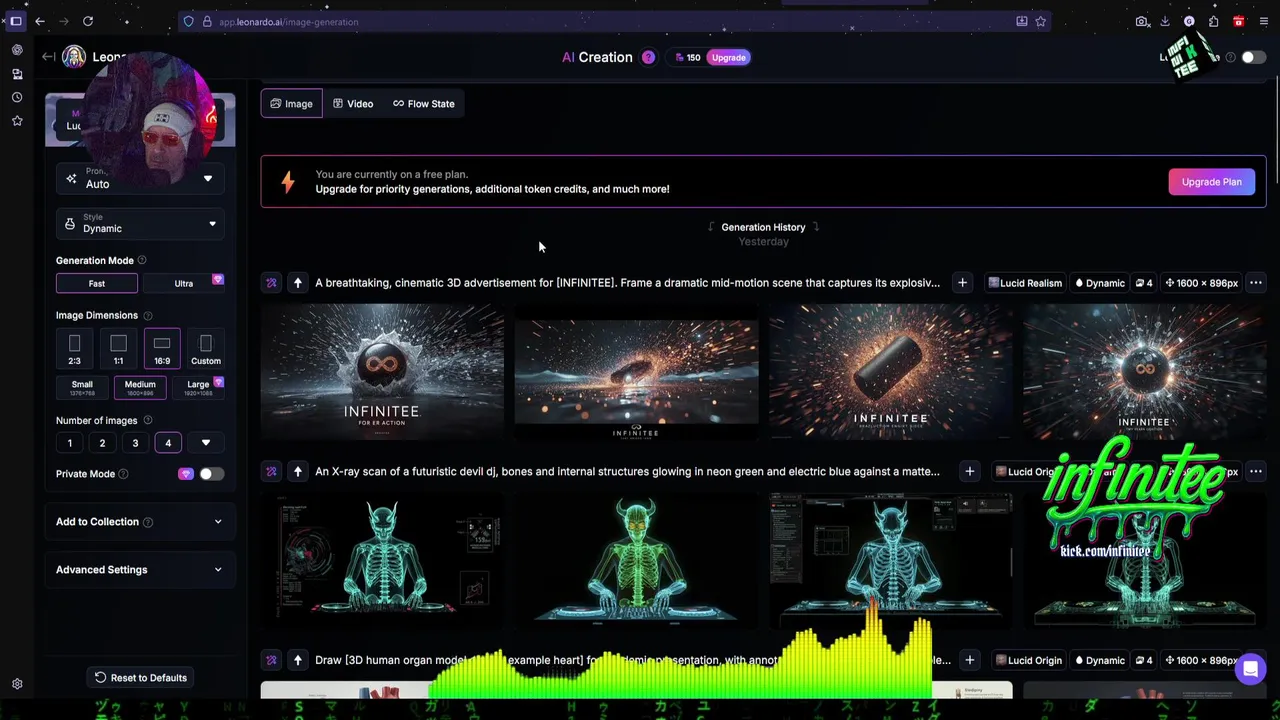This screenshot has width=1280, height=720.
Task: Set number of images to 2
Action: [x=102, y=443]
